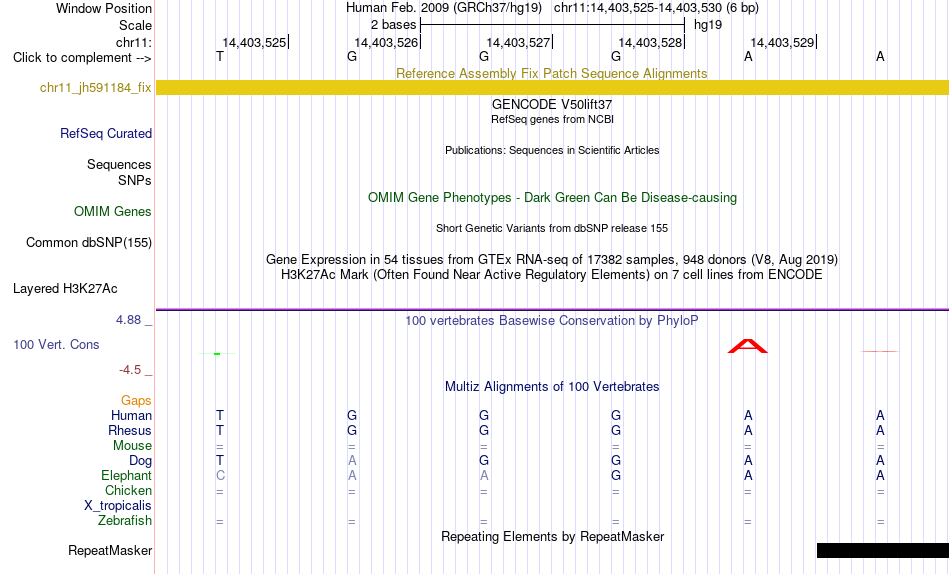Click 100 vertebrates Basewise Conservation by PhyloP title

point(552,321)
